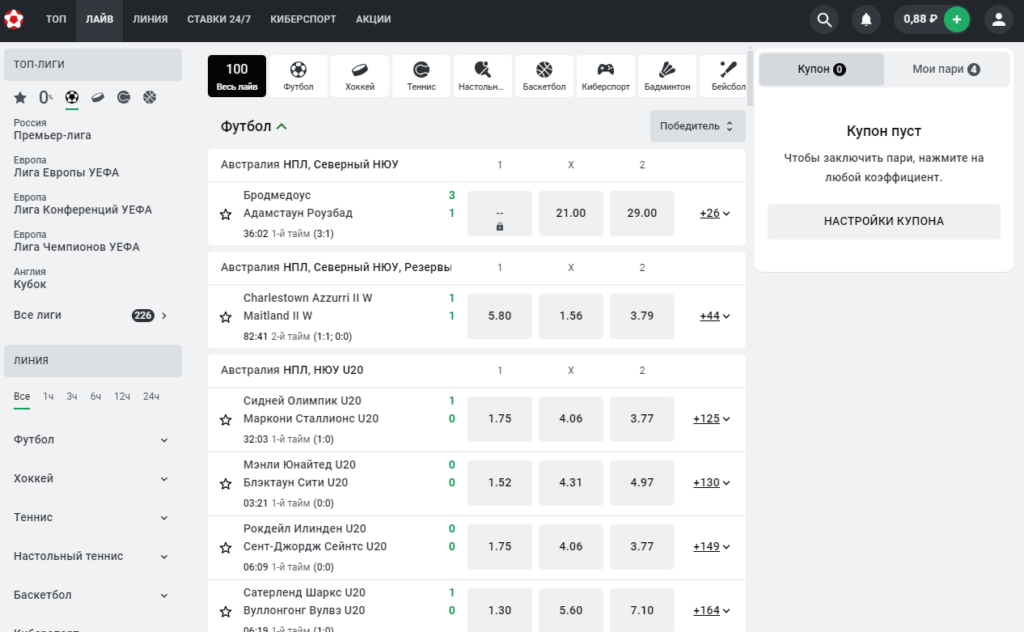The image size is (1024, 632).
Task: Select Баскетбол sport icon filter
Action: click(544, 76)
